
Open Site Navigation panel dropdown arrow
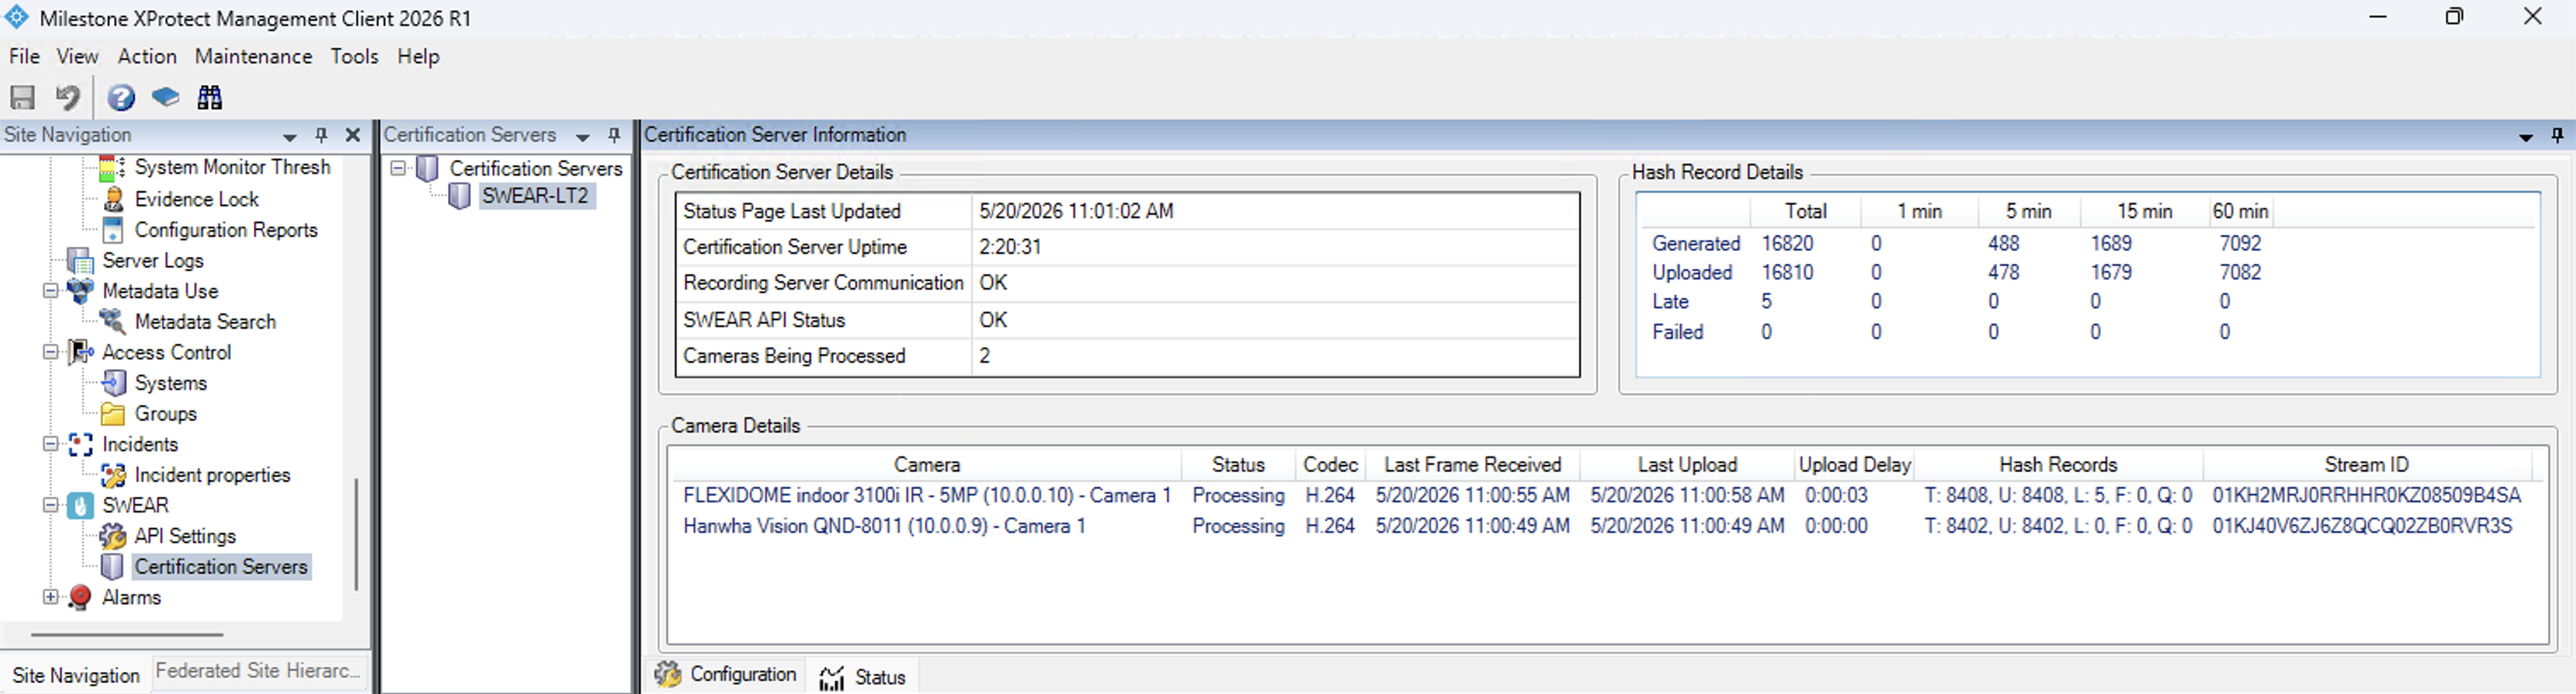(289, 136)
